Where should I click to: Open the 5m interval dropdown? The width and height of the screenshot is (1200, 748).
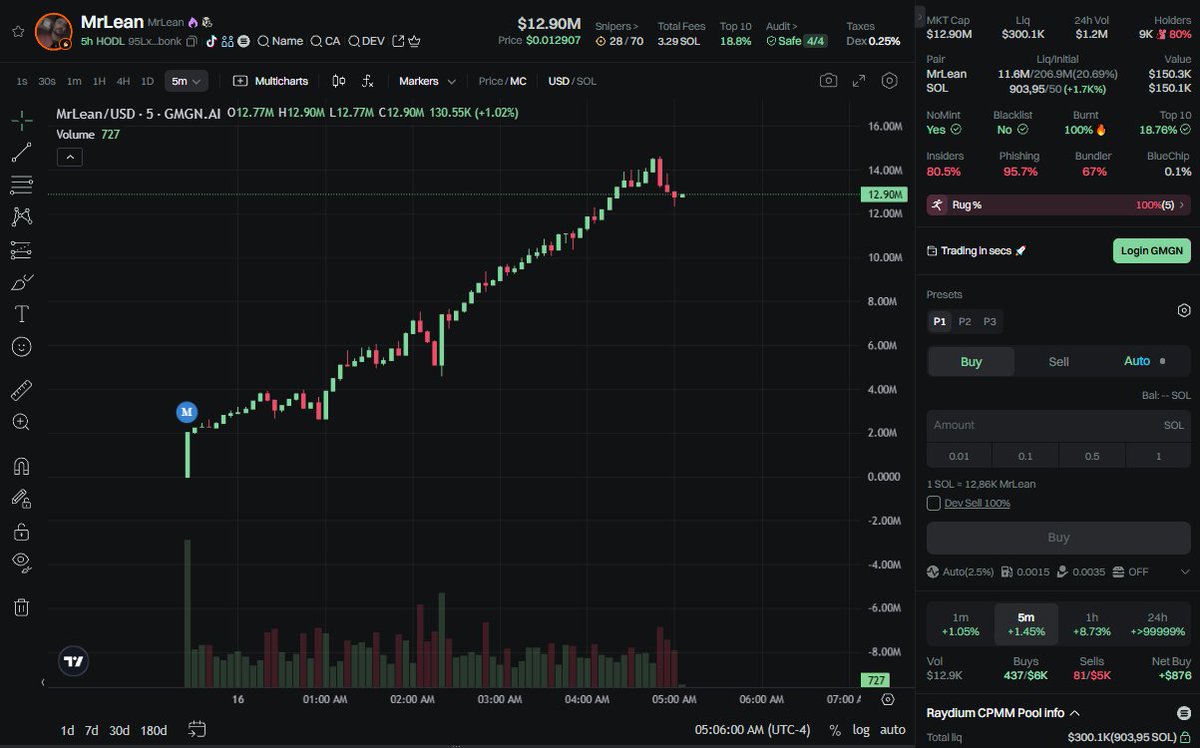coord(186,81)
